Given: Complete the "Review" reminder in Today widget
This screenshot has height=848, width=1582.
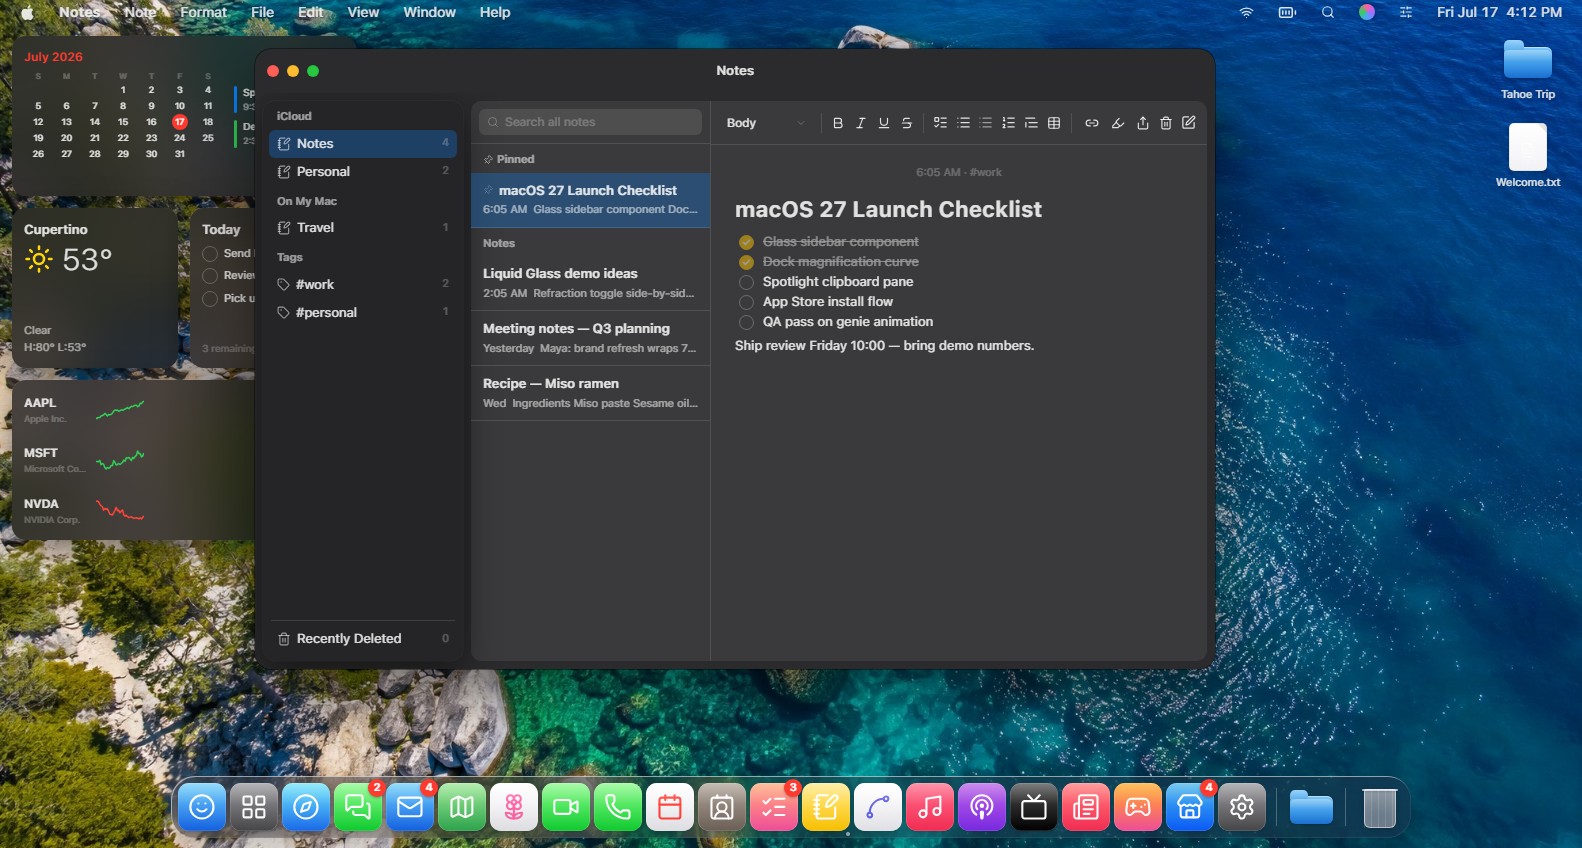Looking at the screenshot, I should point(210,276).
